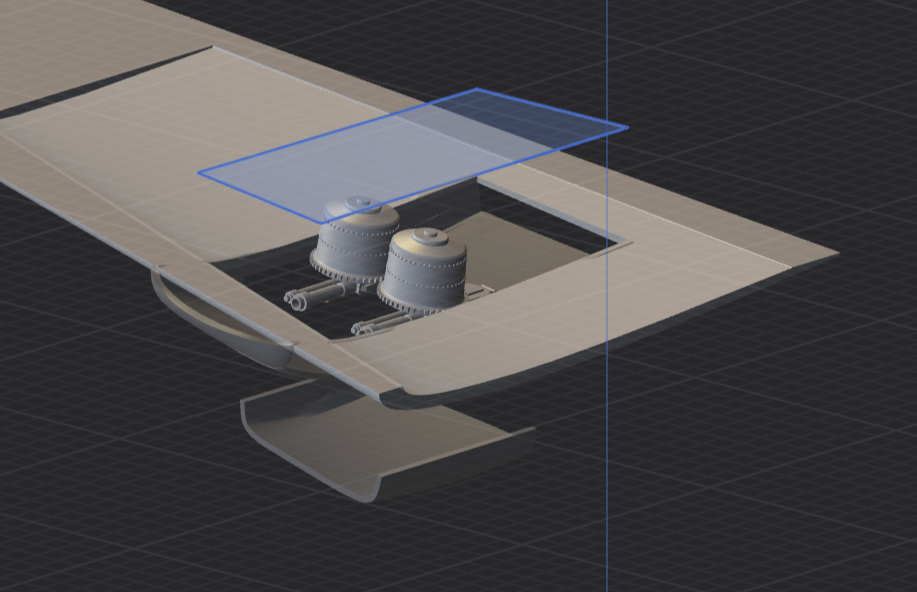Click the top cap of the front turret
917x592 pixels.
point(428,238)
